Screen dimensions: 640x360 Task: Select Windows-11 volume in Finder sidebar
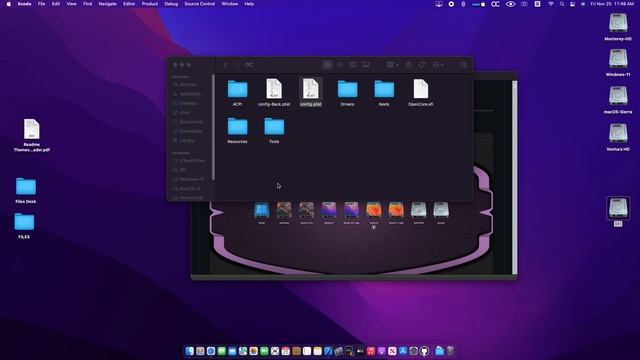click(189, 179)
